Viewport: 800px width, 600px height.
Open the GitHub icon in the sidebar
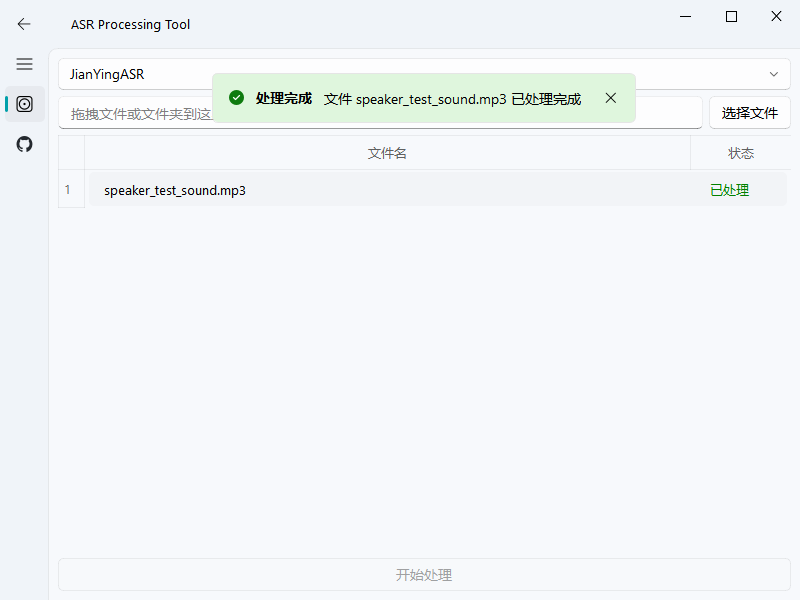pos(24,143)
